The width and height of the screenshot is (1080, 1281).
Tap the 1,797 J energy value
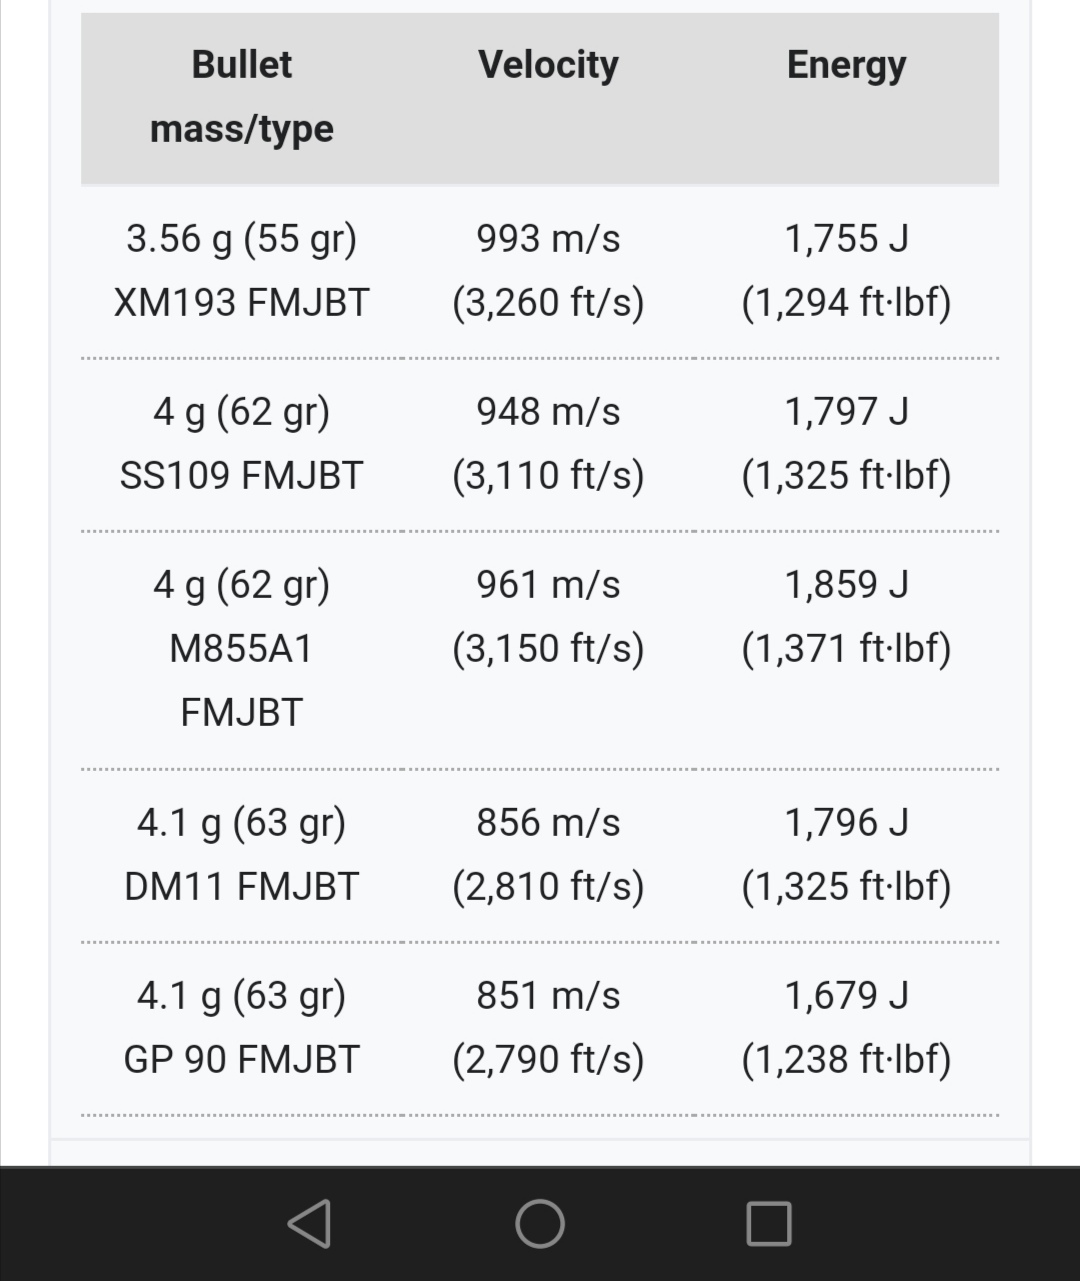coord(846,412)
